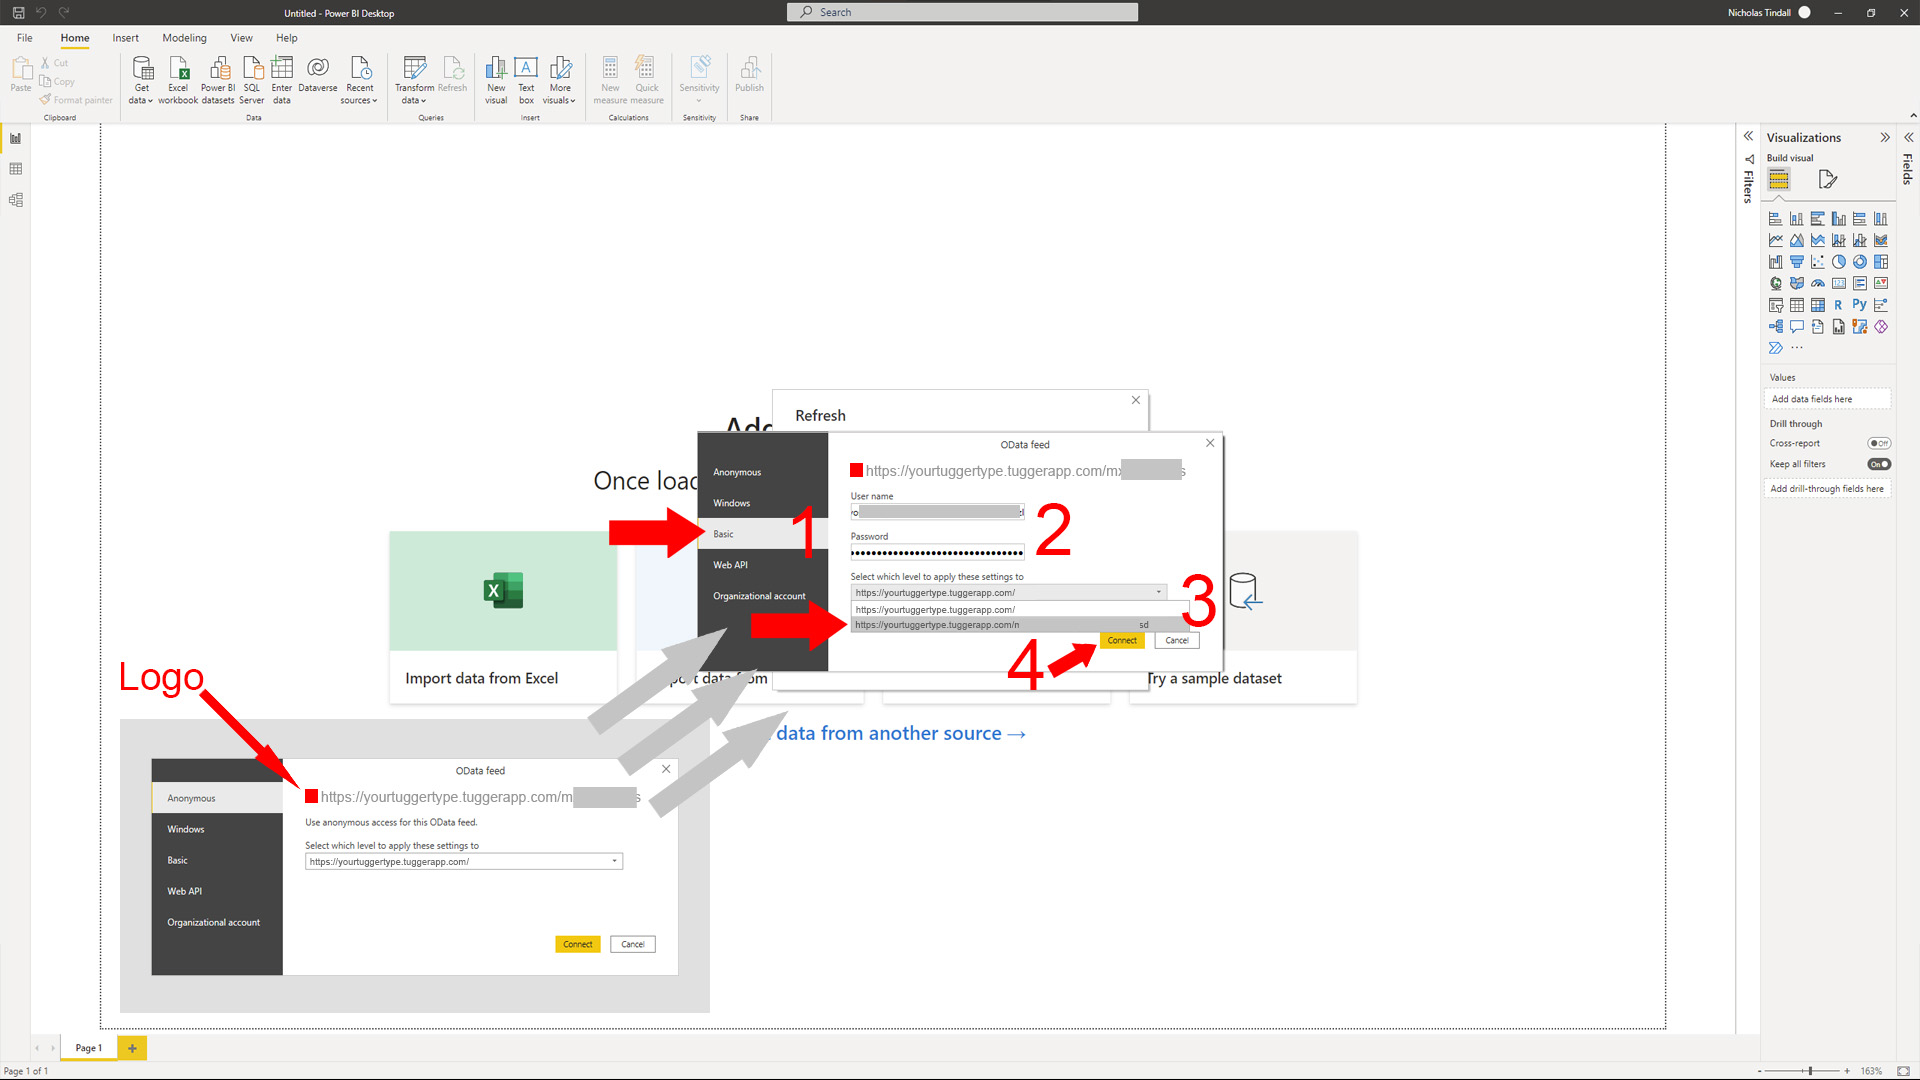
Task: Open Model view in left sidebar
Action: (16, 200)
